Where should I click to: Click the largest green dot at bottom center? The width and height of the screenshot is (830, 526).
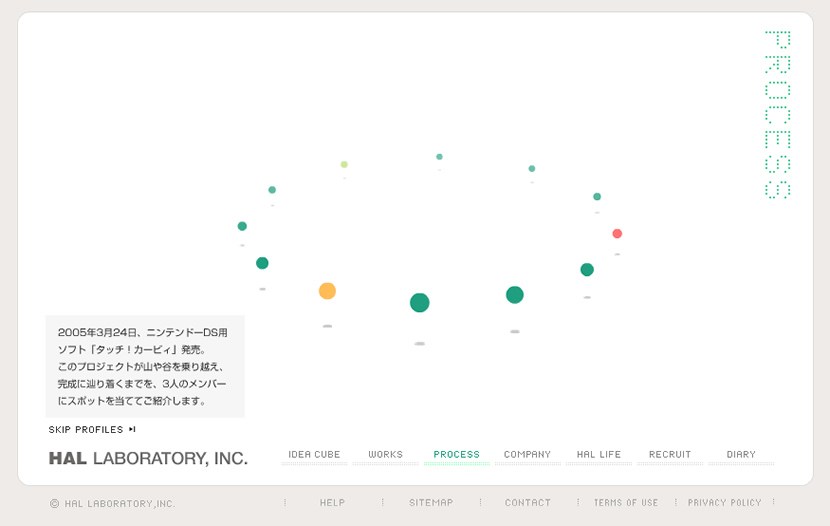(x=420, y=303)
